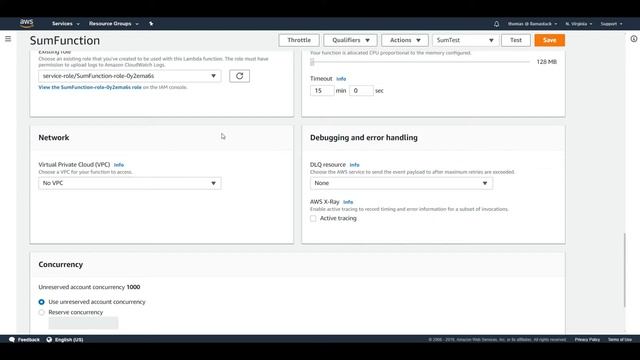The image size is (640, 360).
Task: Open the SumTest test event dropdown
Action: (x=465, y=40)
